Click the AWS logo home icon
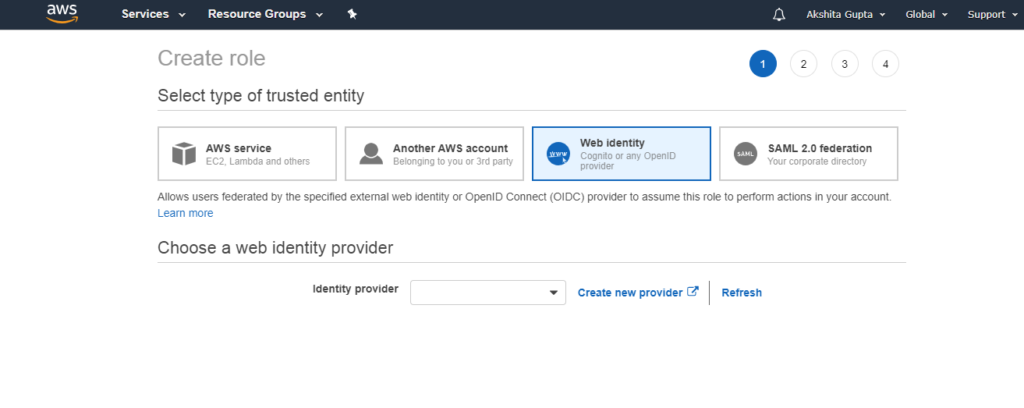Screen dimensions: 1024x408 62,14
